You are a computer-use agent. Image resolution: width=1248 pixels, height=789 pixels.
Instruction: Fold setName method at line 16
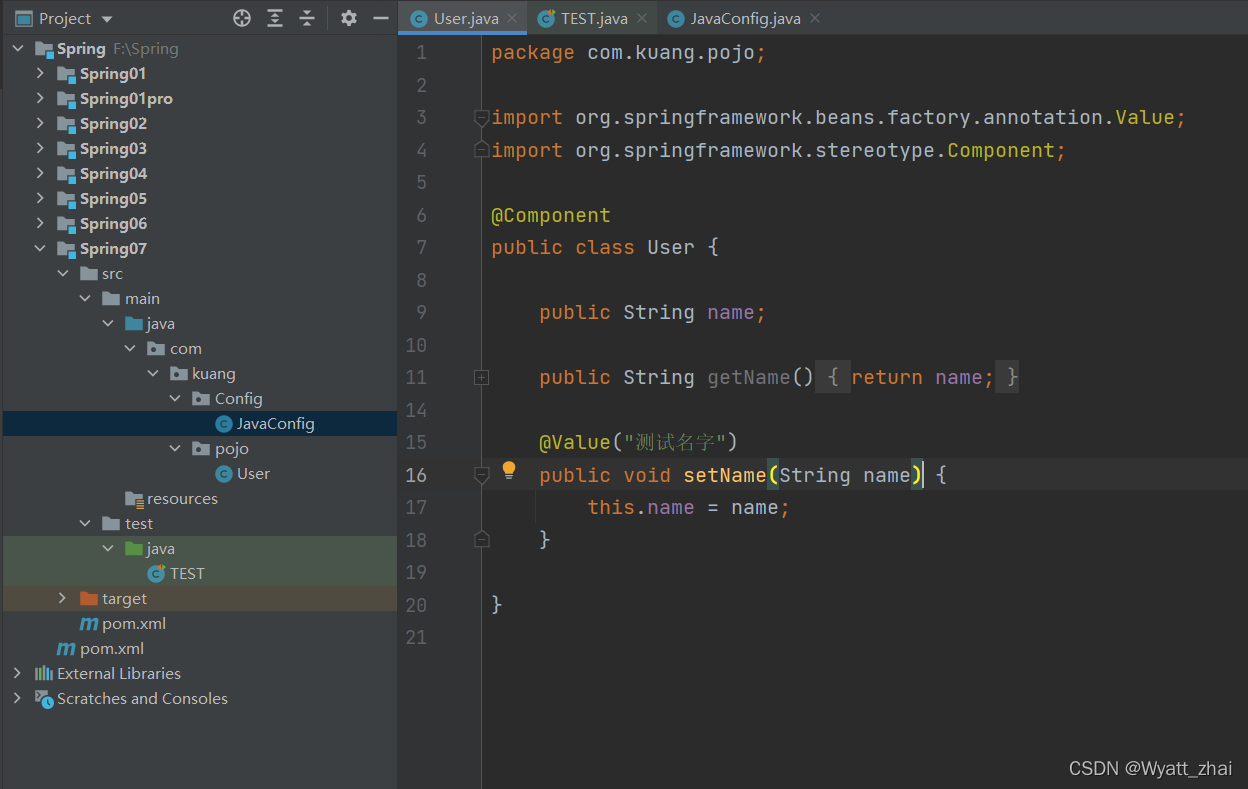[481, 475]
